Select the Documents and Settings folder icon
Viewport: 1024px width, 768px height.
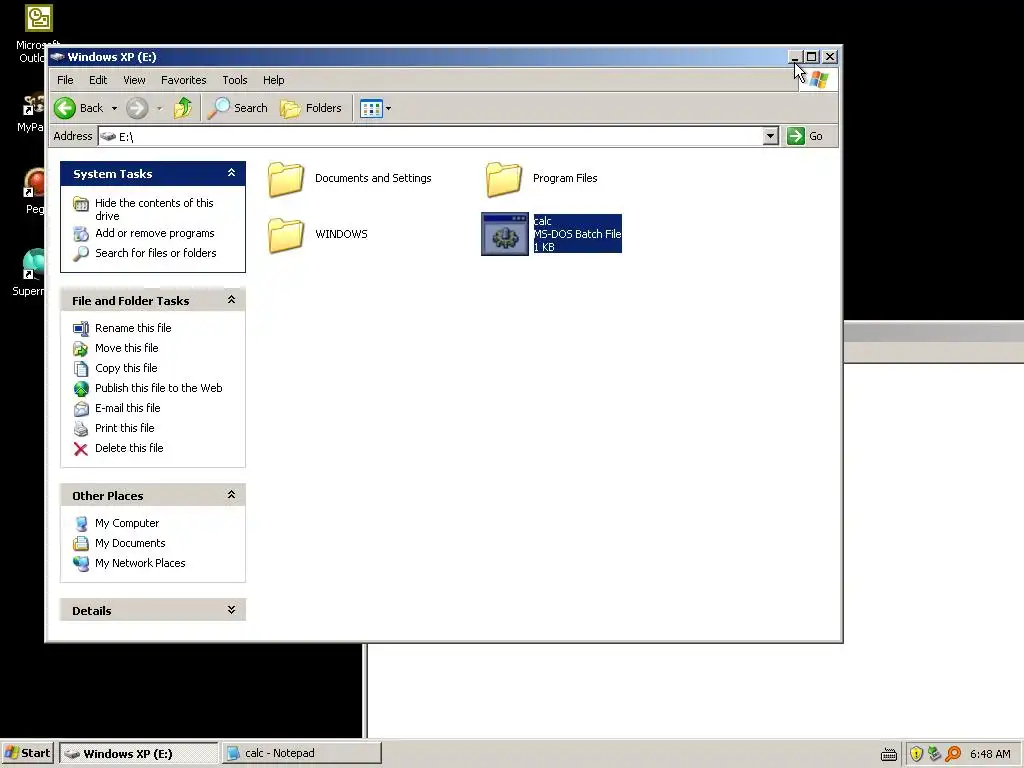(286, 179)
